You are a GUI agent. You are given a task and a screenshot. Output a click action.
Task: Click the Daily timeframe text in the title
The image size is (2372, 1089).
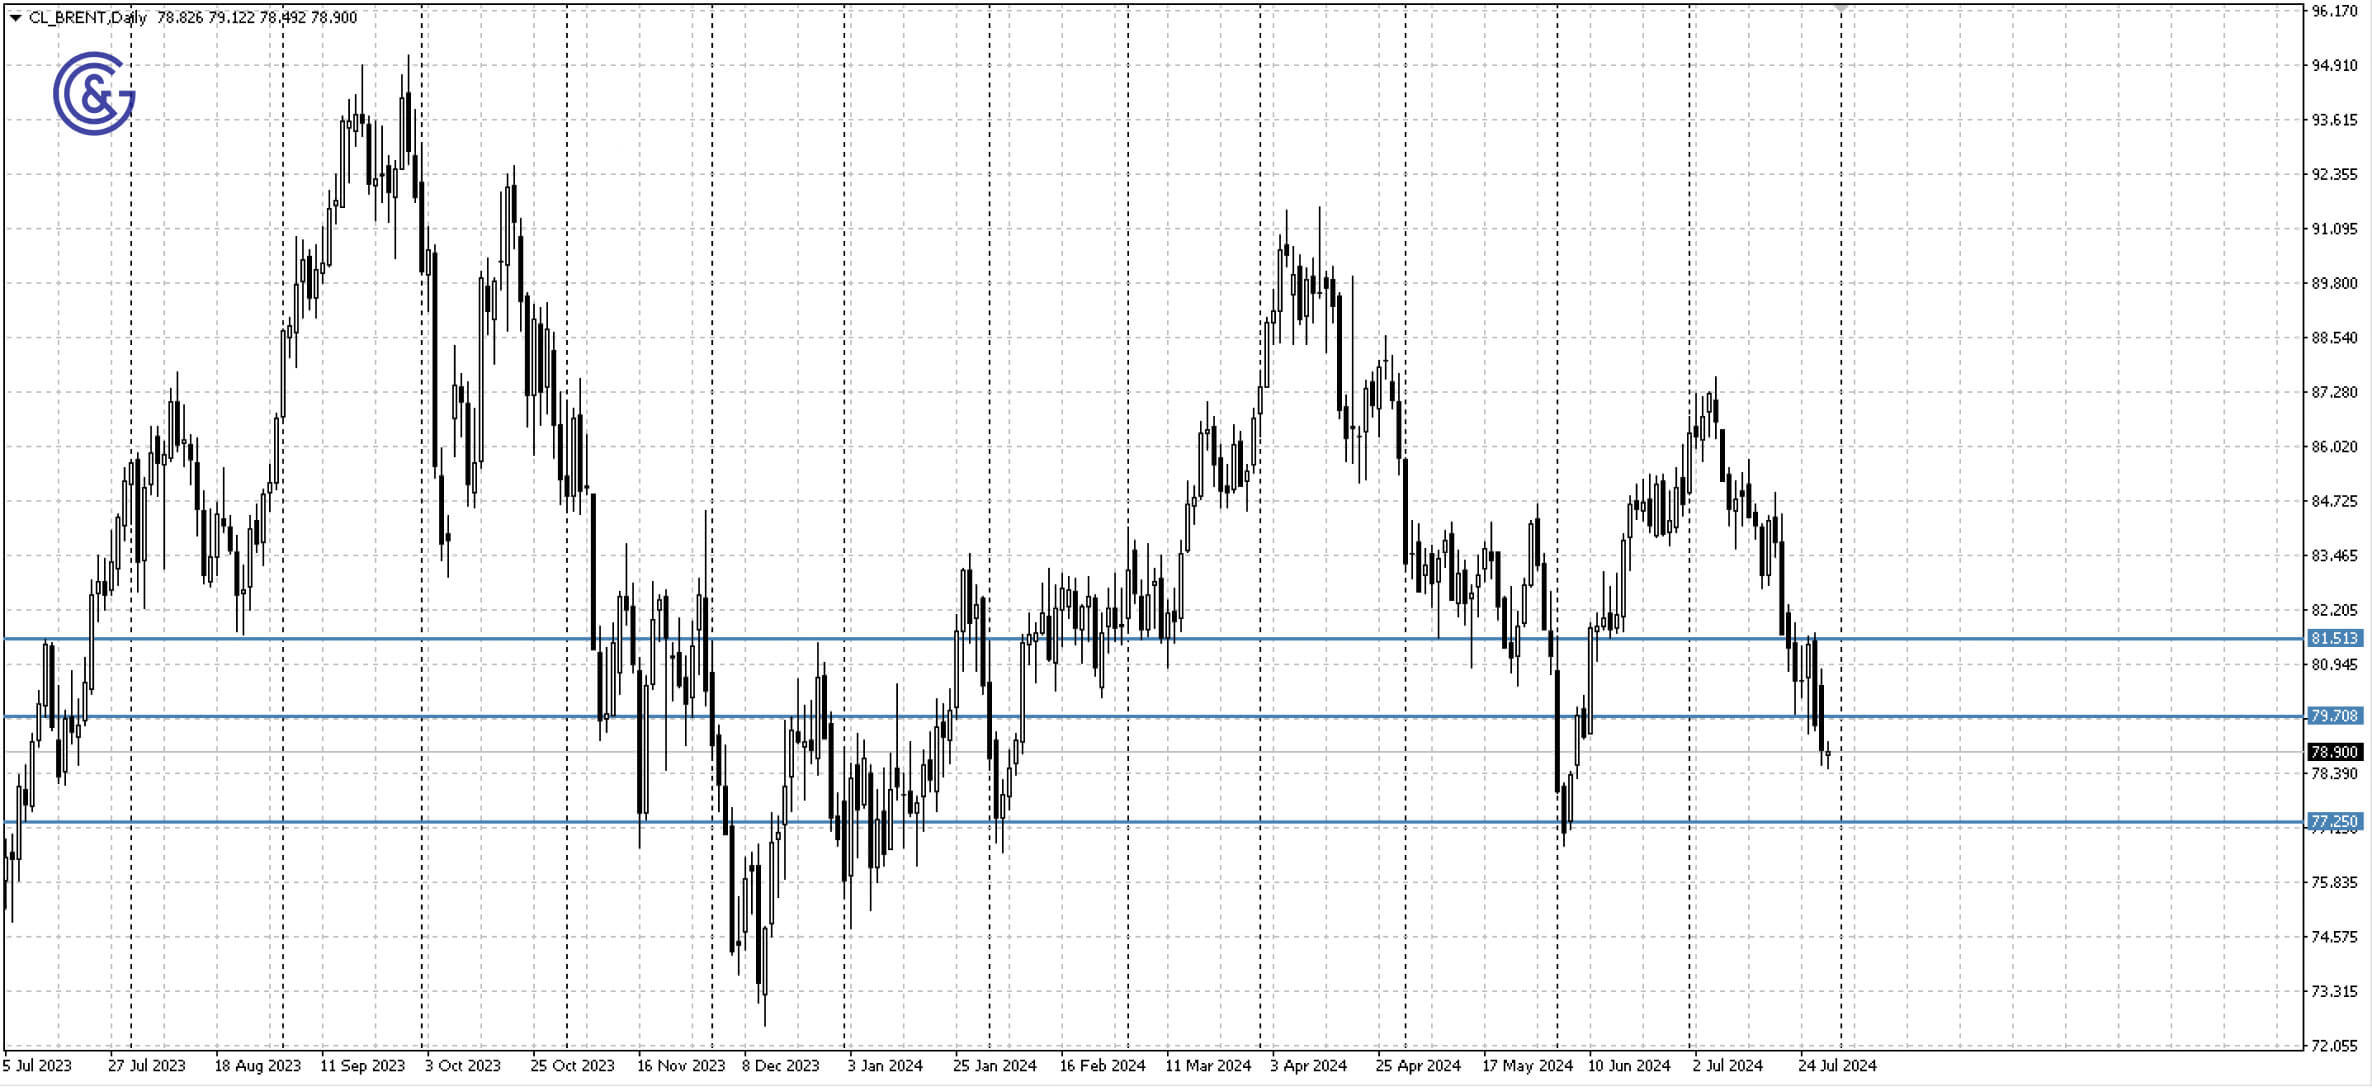pyautogui.click(x=131, y=16)
